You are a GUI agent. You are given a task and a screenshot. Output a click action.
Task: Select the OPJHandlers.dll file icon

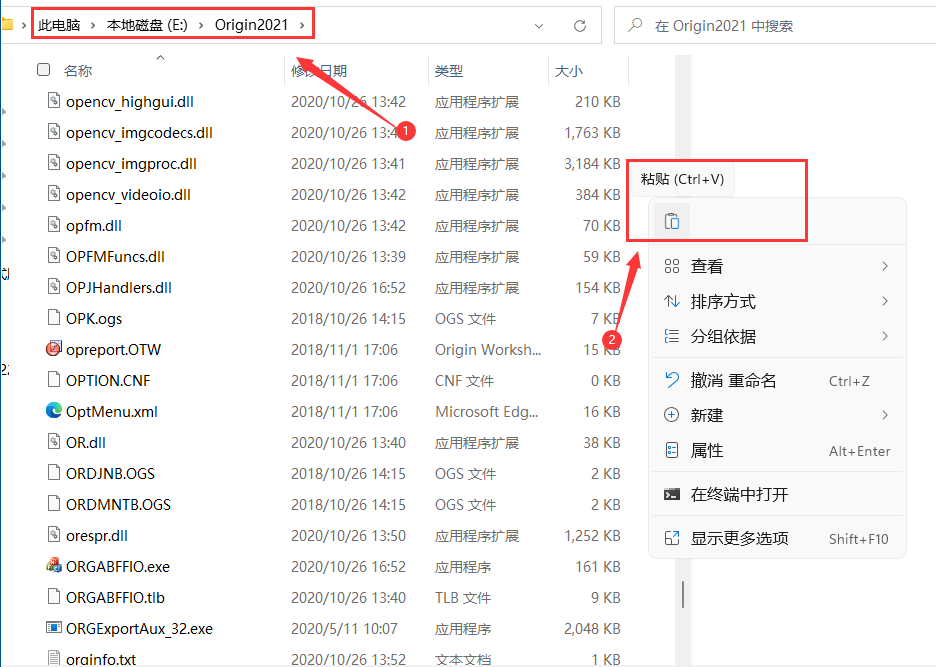click(x=54, y=287)
